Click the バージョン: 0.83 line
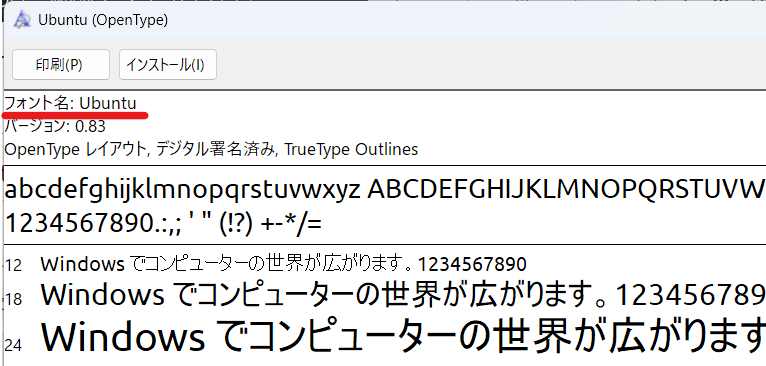Screen dimensions: 766x366 coord(55,127)
